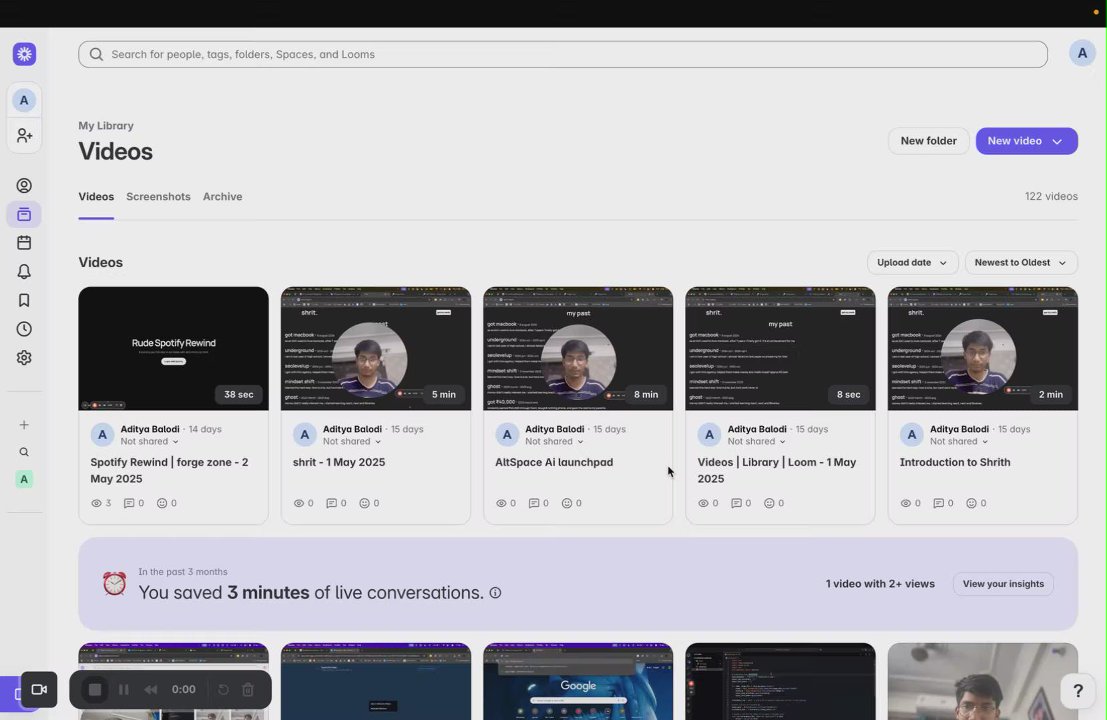Open the Meetings calendar icon in sidebar
The image size is (1107, 720).
click(24, 243)
